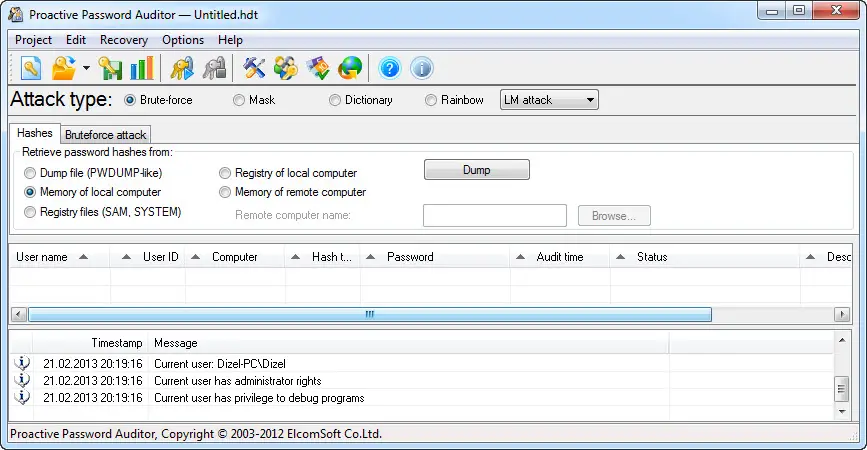Open the Recovery menu
Screen dimensions: 867x450
coord(124,40)
